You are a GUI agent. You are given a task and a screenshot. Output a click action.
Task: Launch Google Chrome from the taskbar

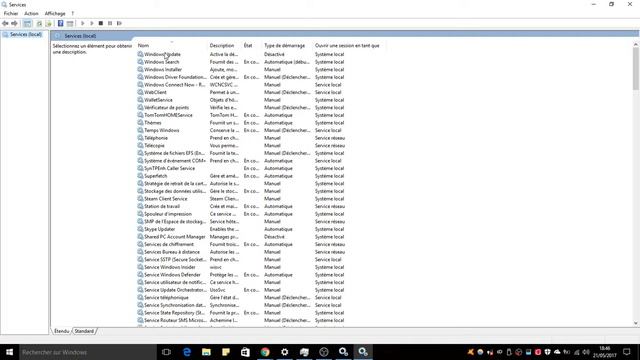click(x=265, y=352)
